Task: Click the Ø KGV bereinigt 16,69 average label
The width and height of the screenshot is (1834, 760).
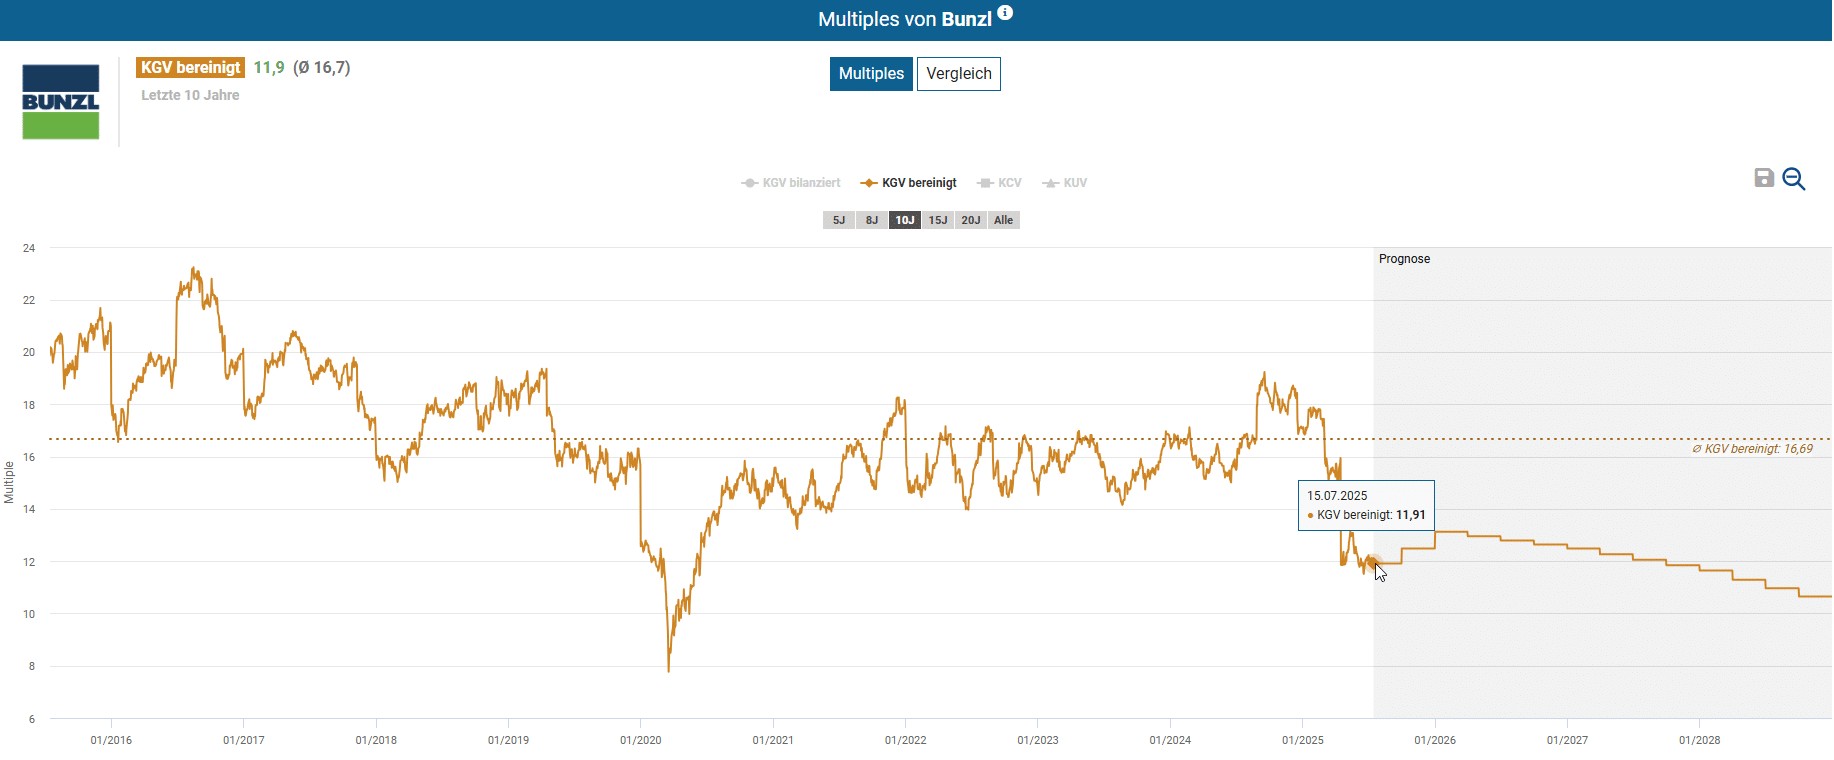Action: point(1752,449)
